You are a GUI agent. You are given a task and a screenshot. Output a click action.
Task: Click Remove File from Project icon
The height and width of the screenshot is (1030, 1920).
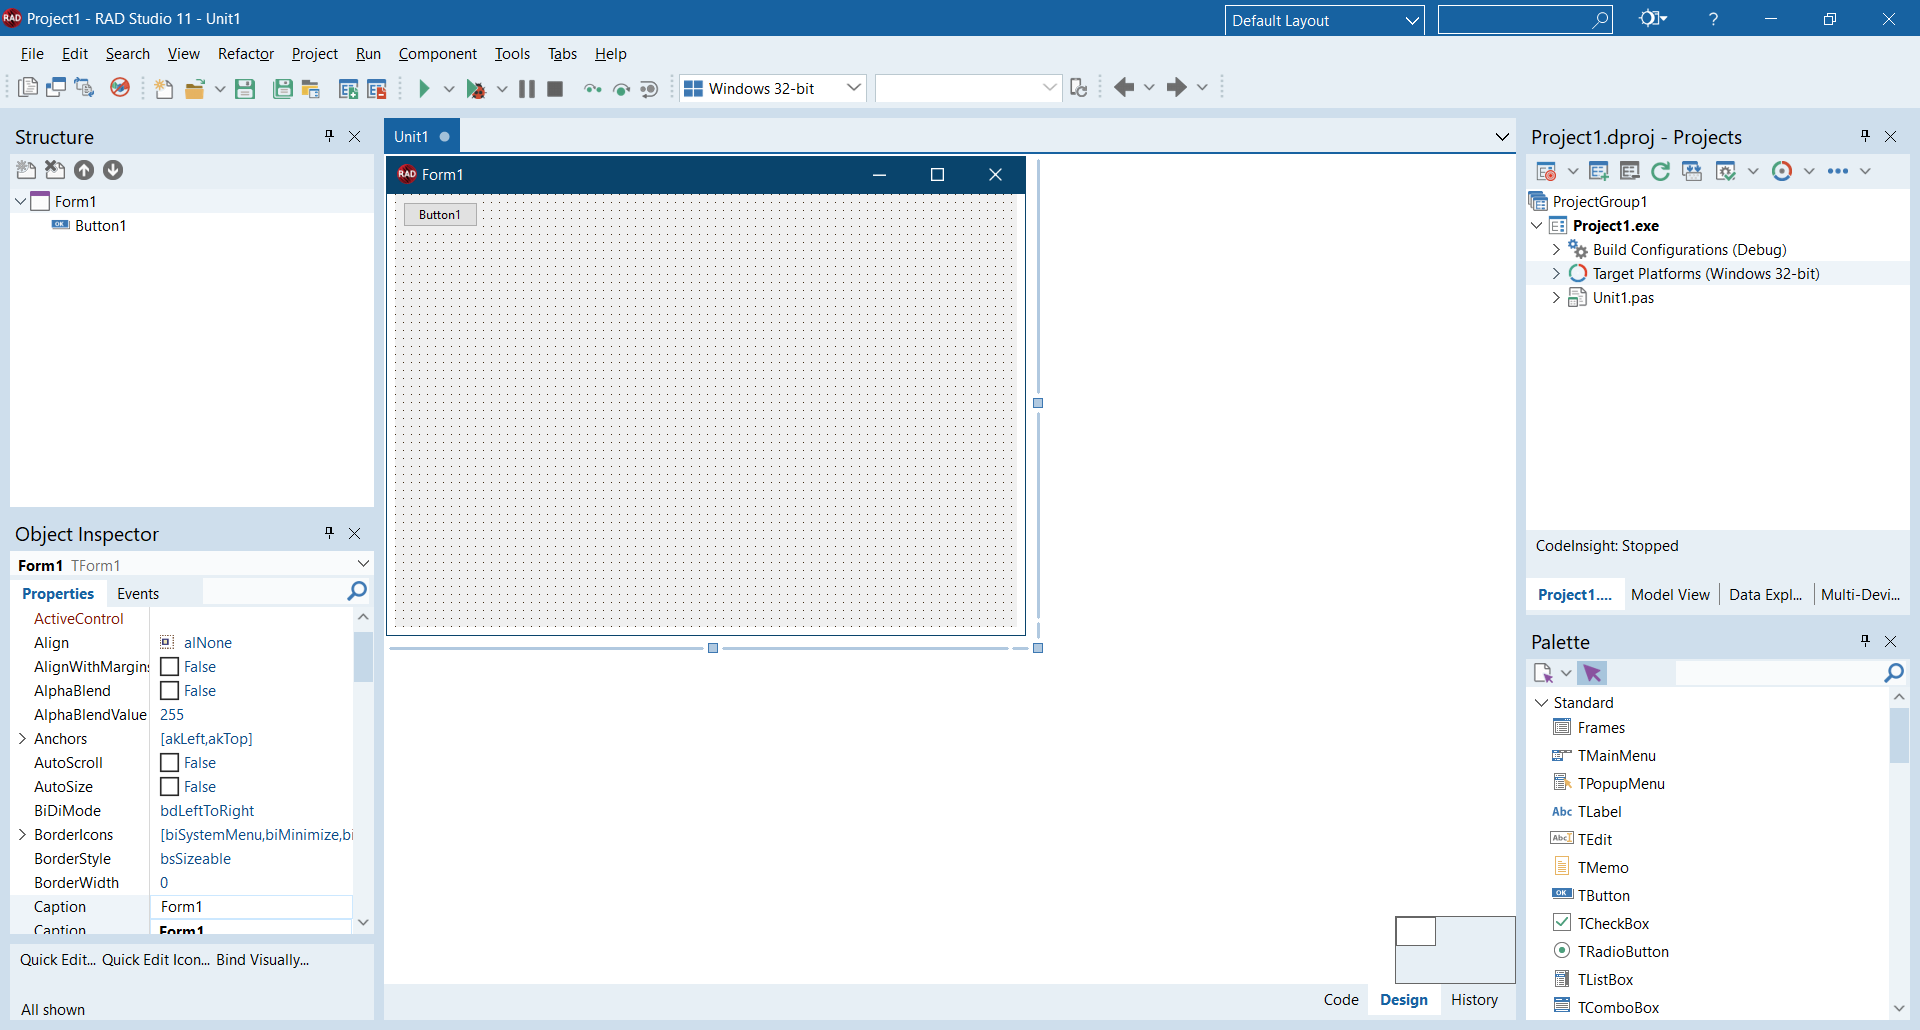[x=377, y=88]
